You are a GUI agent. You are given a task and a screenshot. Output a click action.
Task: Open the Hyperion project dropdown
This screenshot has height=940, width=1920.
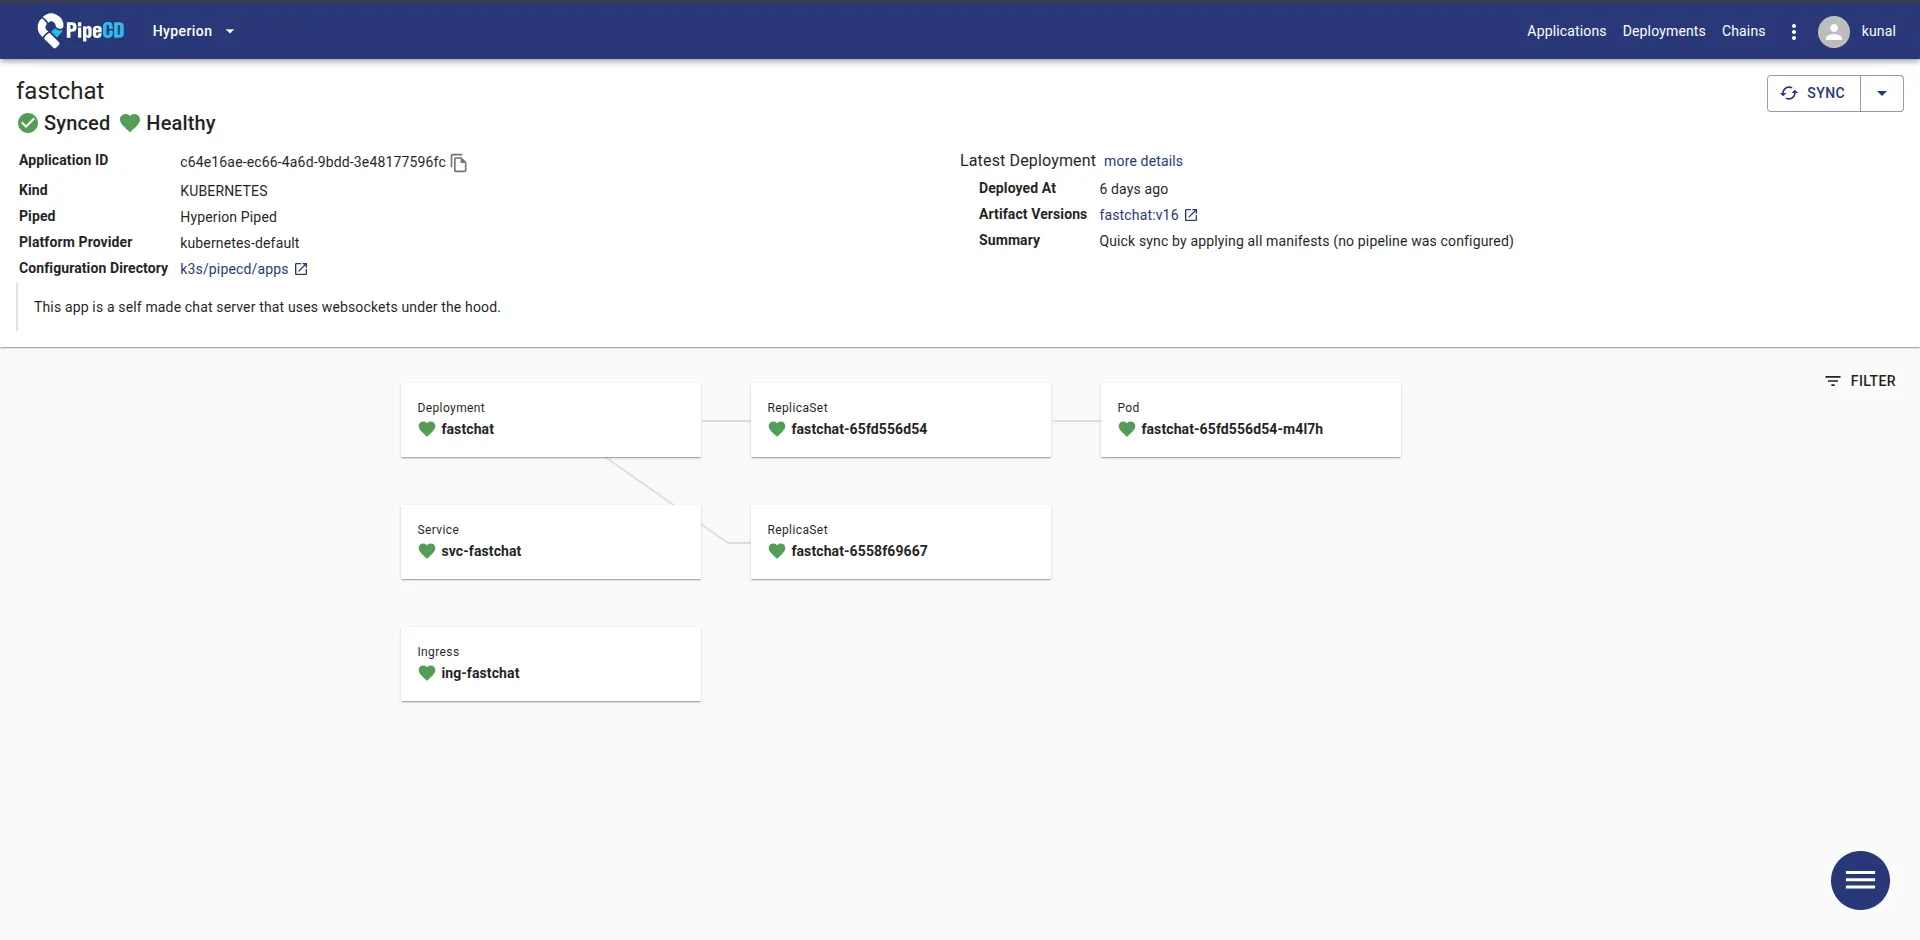(x=193, y=31)
